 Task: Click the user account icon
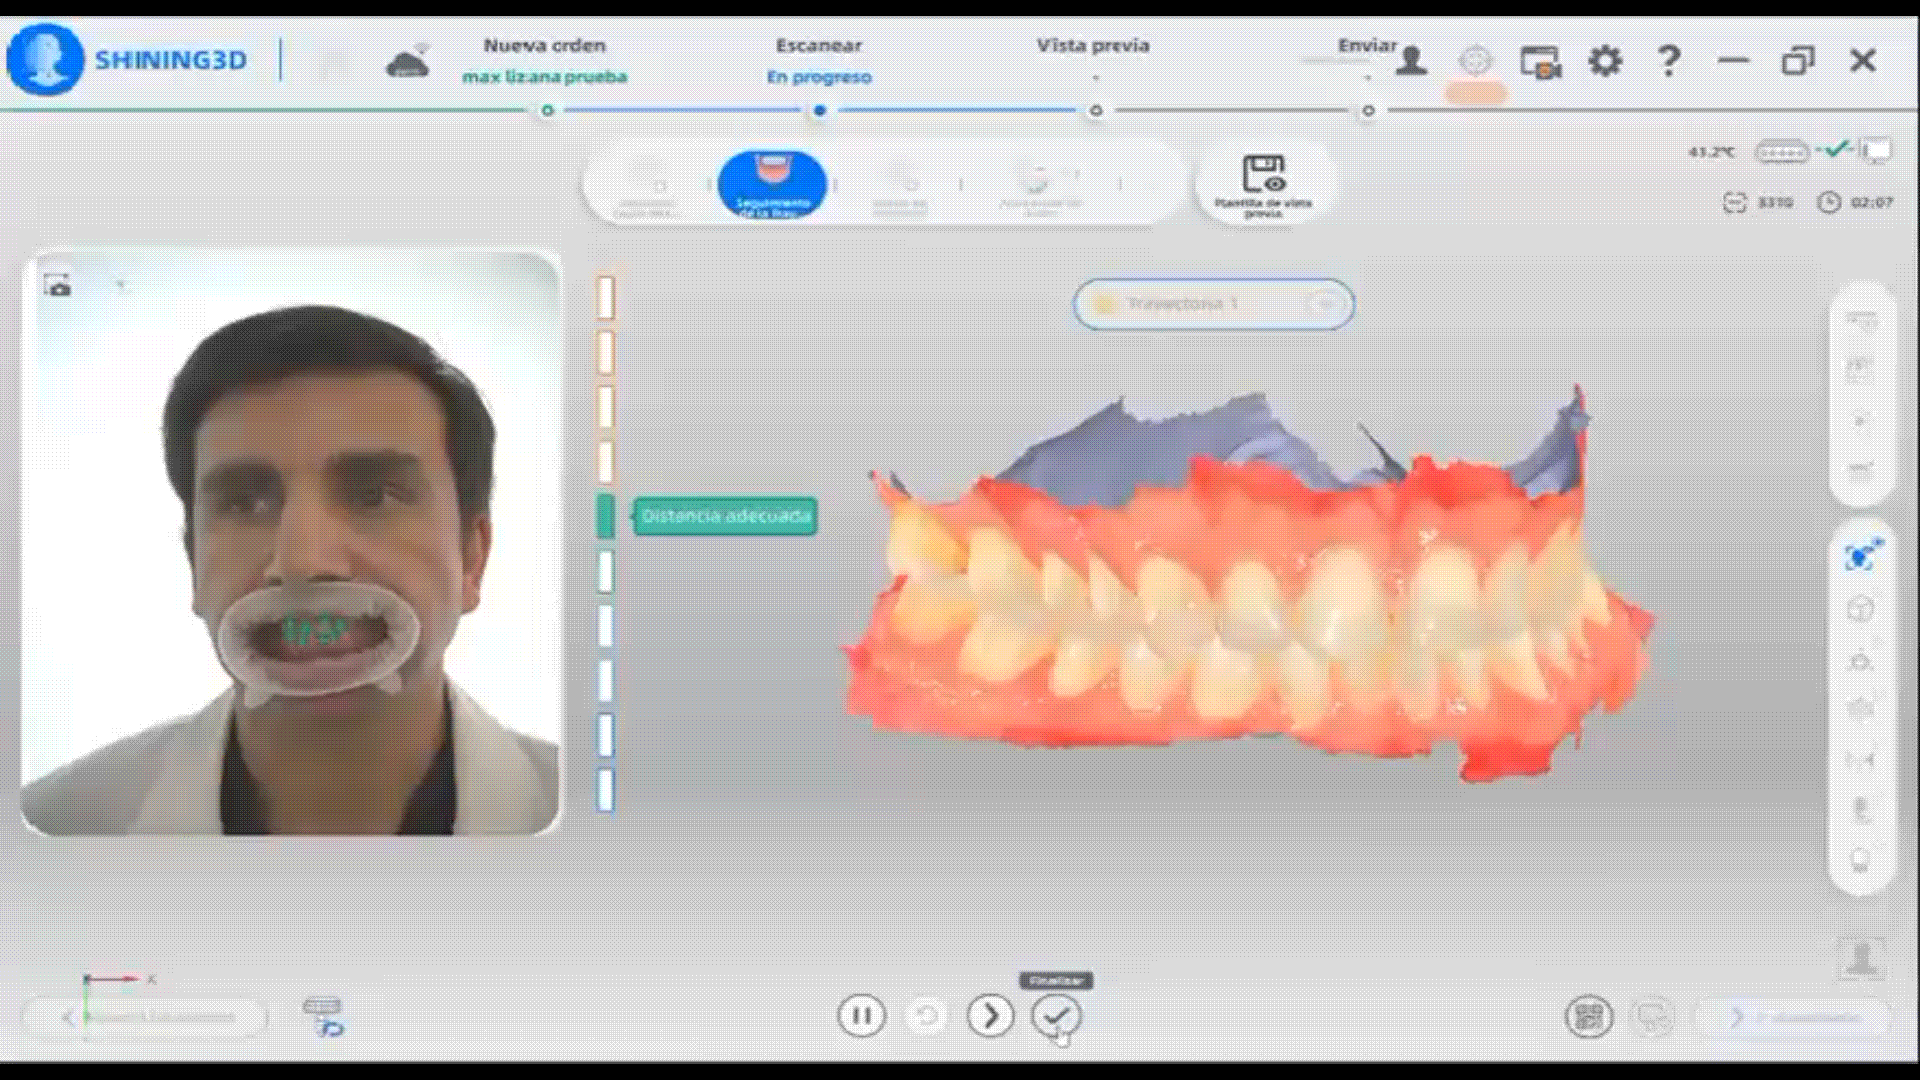point(1411,61)
